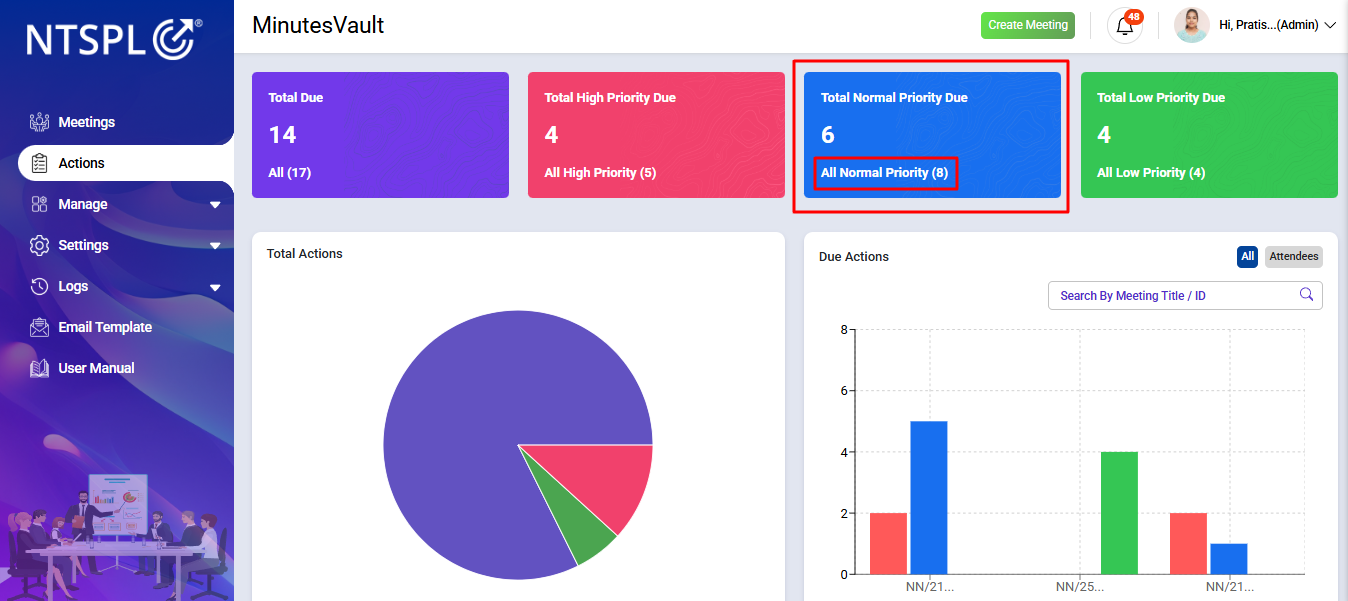Open the Settings menu label

click(84, 245)
